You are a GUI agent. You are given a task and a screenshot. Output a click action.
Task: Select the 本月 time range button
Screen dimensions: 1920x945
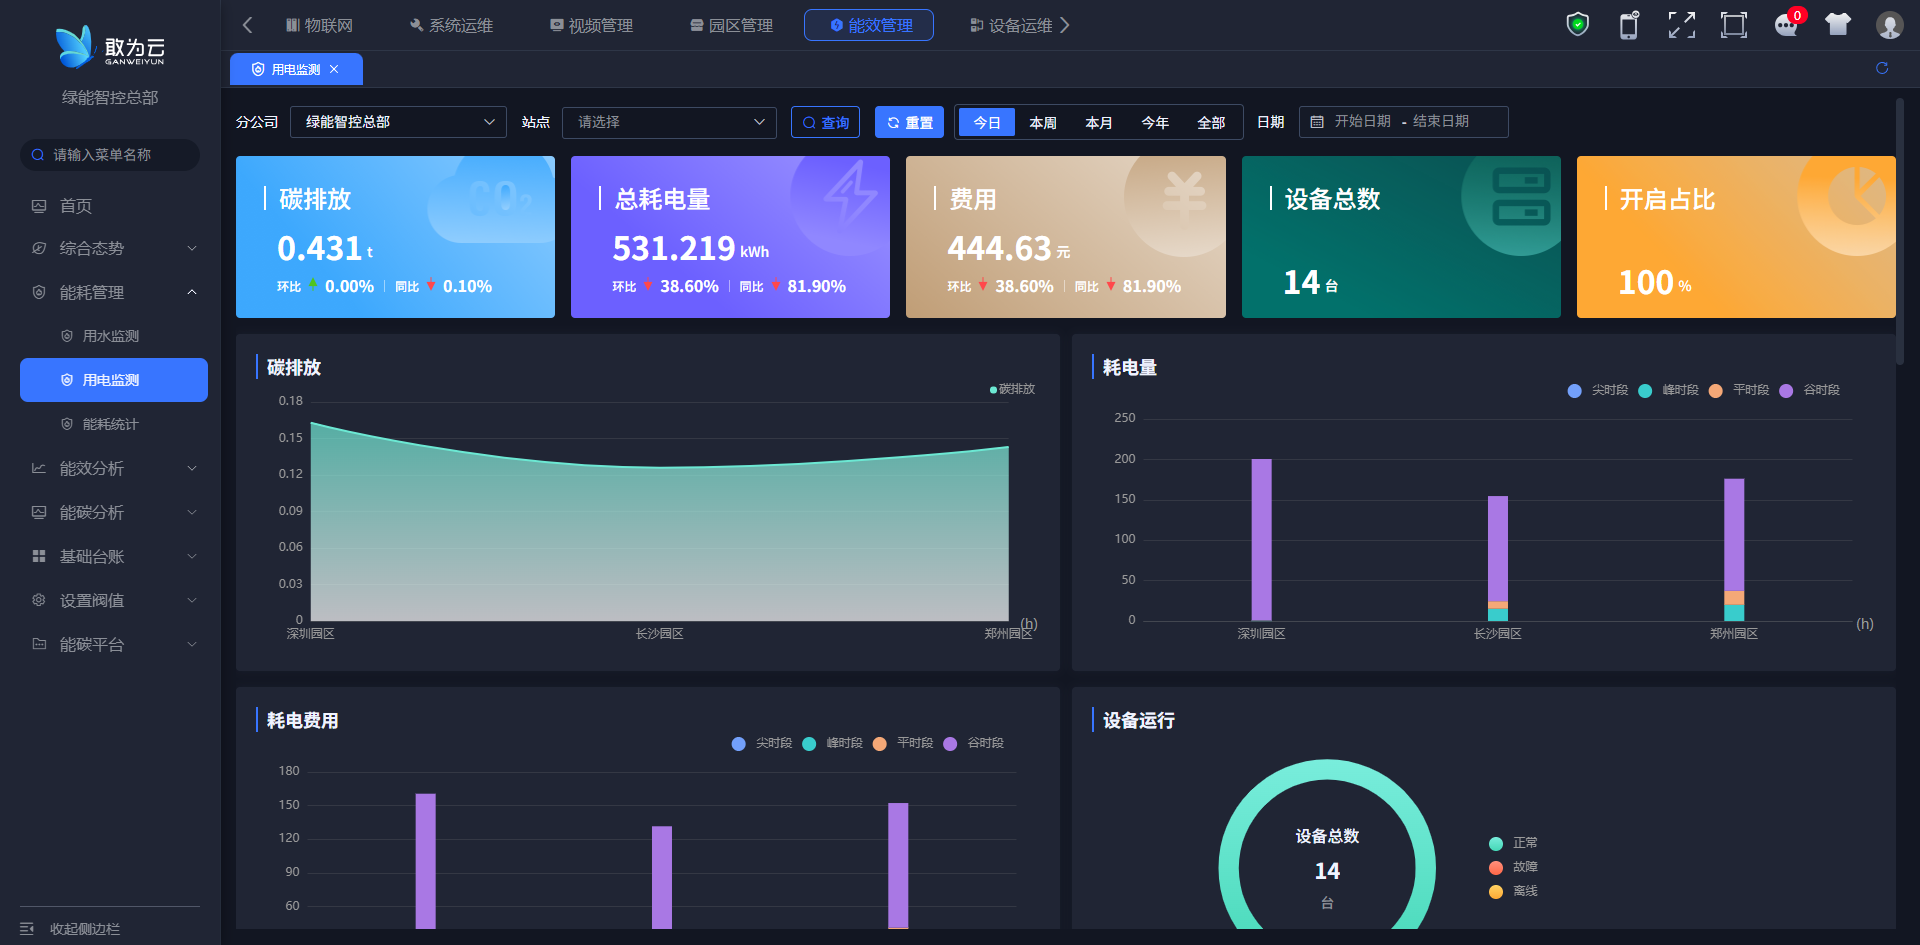point(1099,122)
